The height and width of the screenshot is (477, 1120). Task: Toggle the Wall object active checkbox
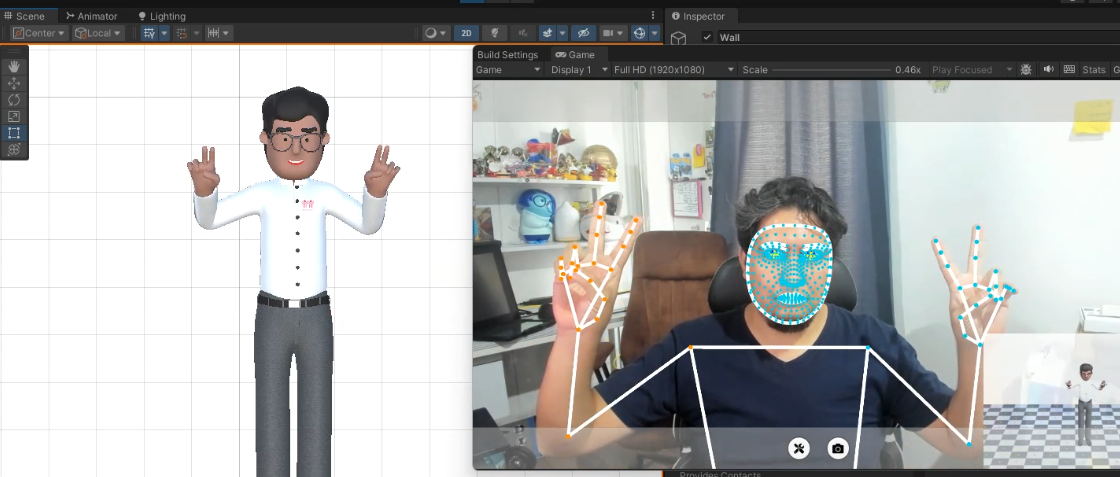tap(707, 38)
